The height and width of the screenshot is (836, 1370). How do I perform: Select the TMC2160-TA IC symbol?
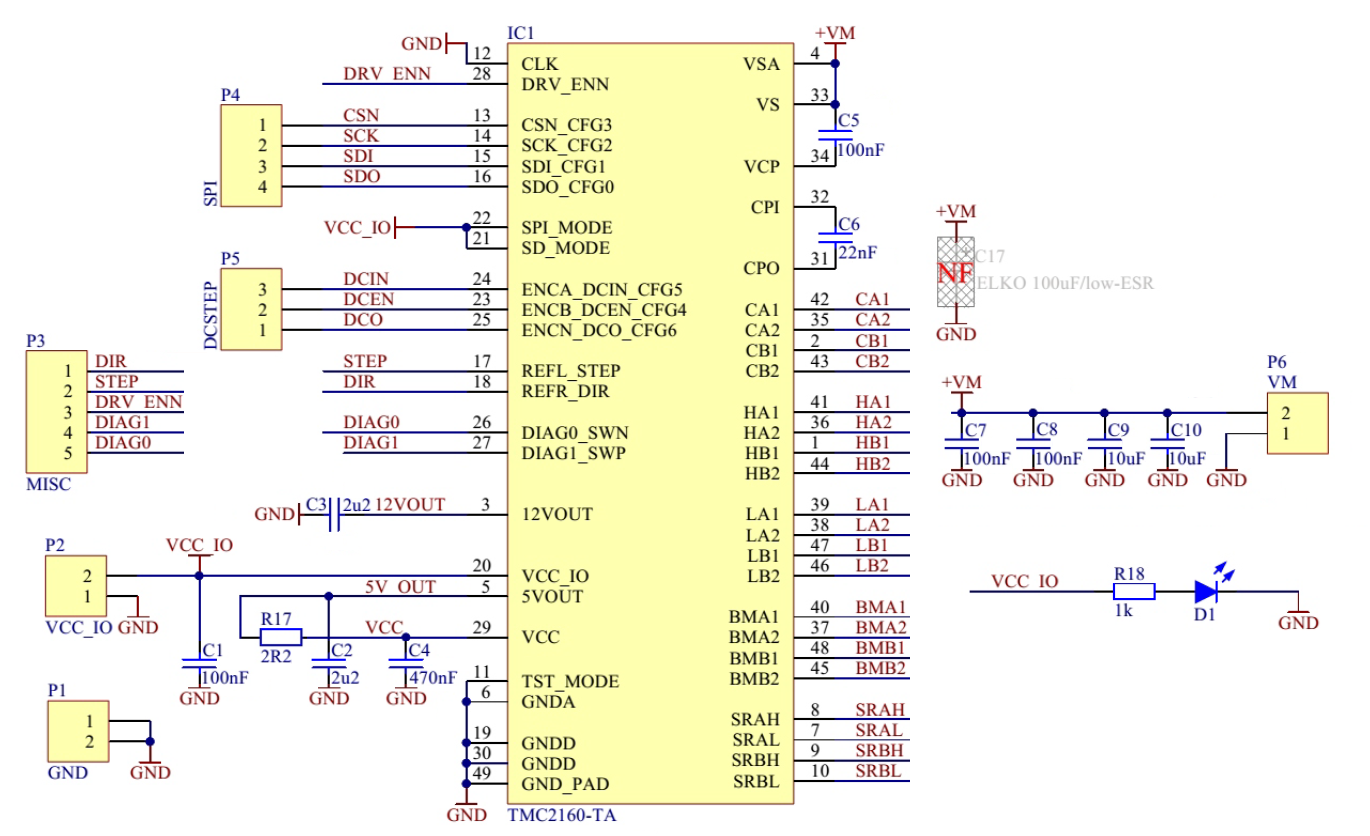[x=650, y=420]
